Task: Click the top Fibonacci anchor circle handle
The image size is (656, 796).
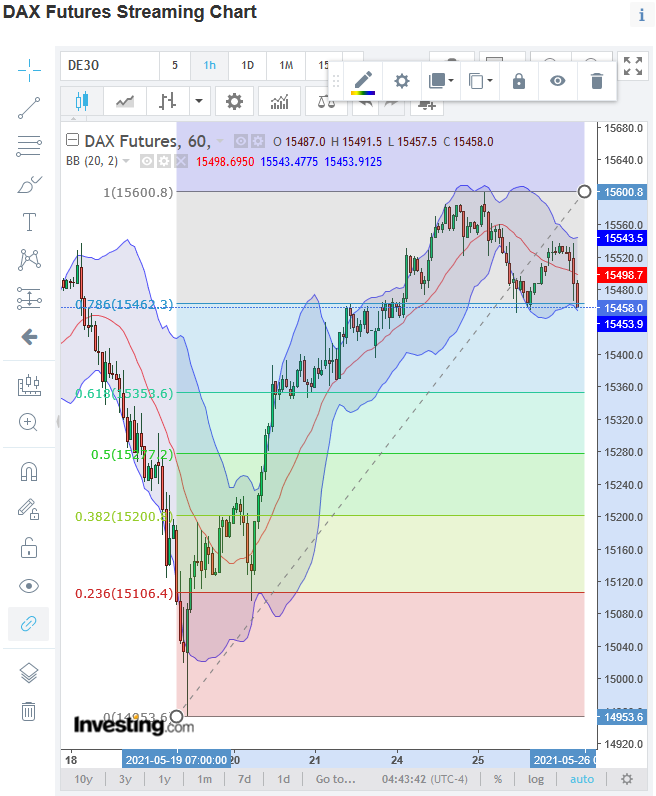Action: click(584, 192)
